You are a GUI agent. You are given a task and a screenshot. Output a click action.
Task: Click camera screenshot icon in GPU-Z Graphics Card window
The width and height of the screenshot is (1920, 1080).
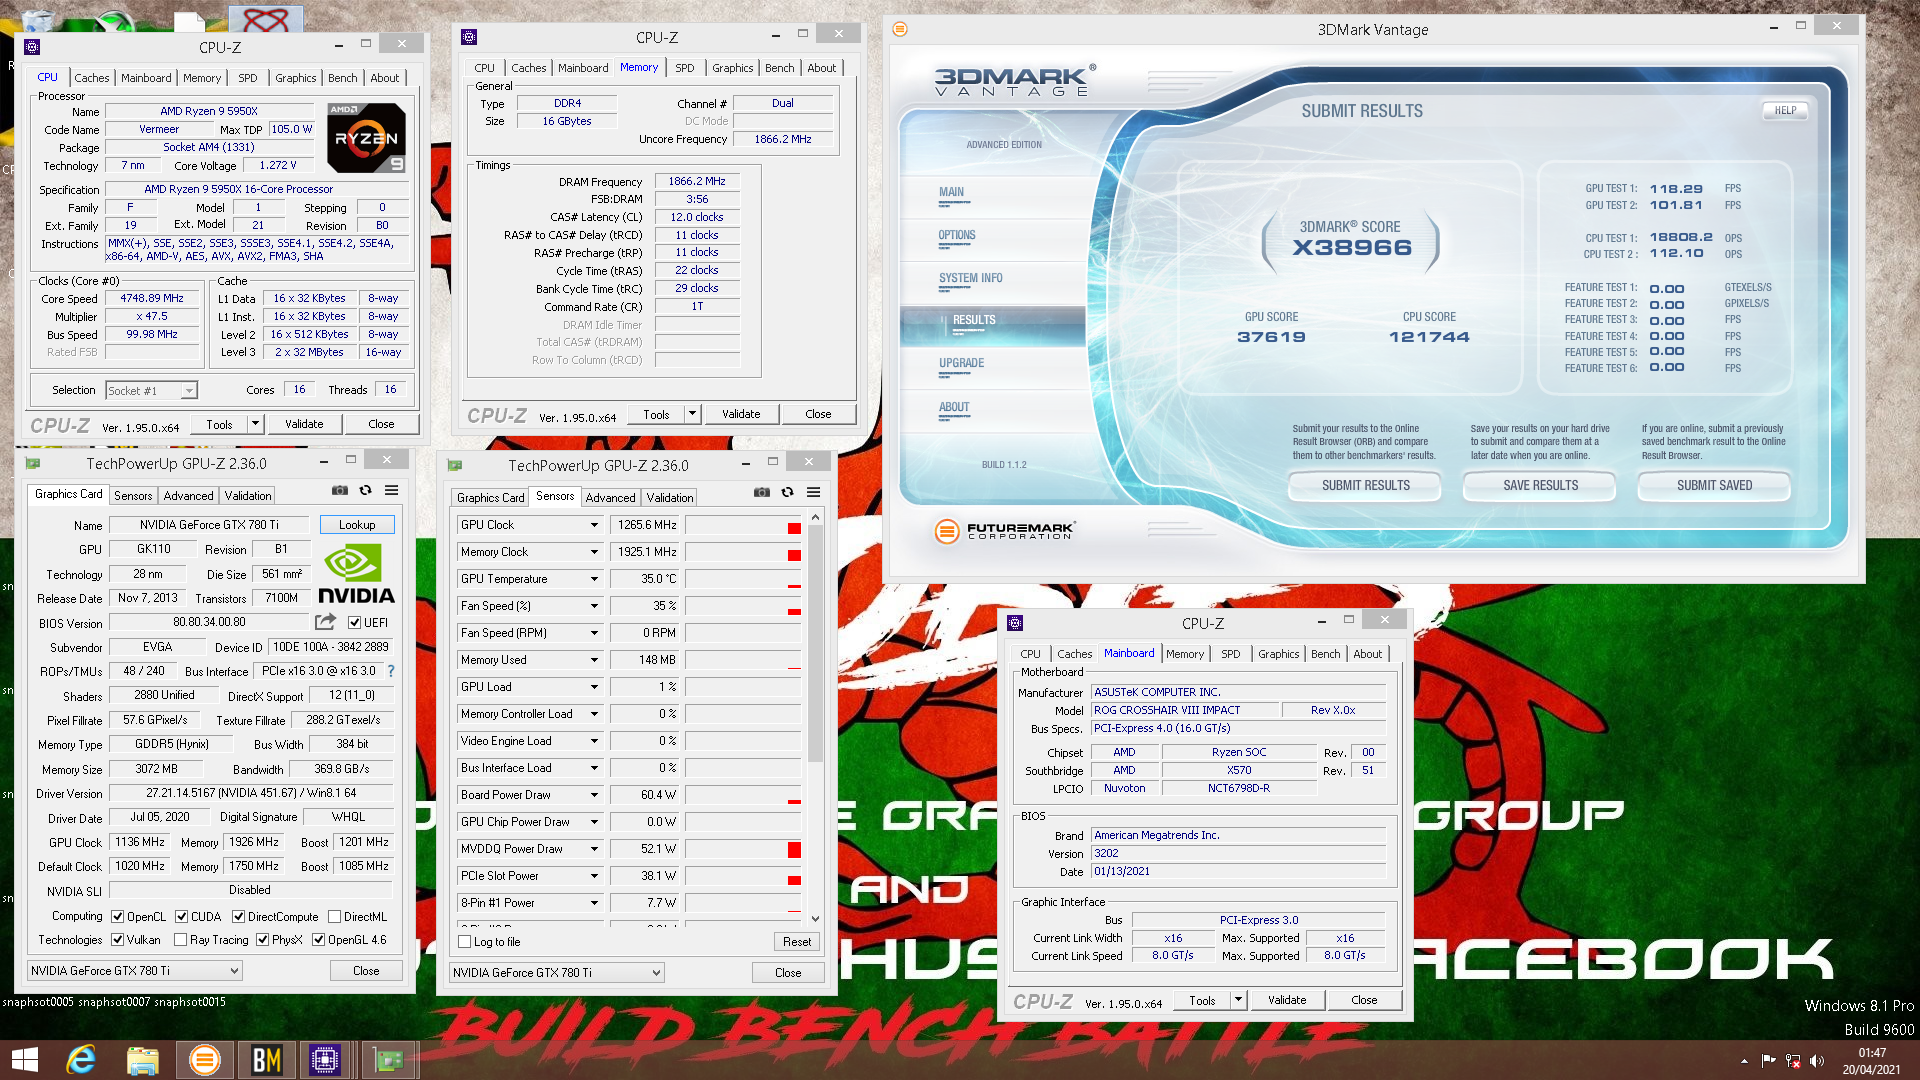tap(340, 491)
